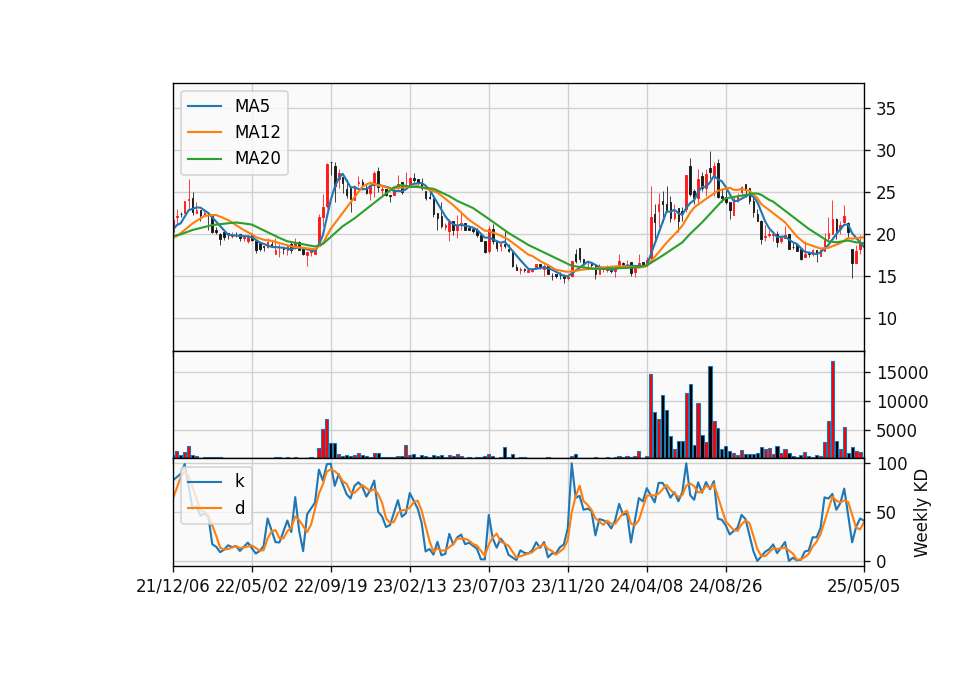The height and width of the screenshot is (690, 960).
Task: Click the x-axis date 23/11/20
Action: pos(568,586)
